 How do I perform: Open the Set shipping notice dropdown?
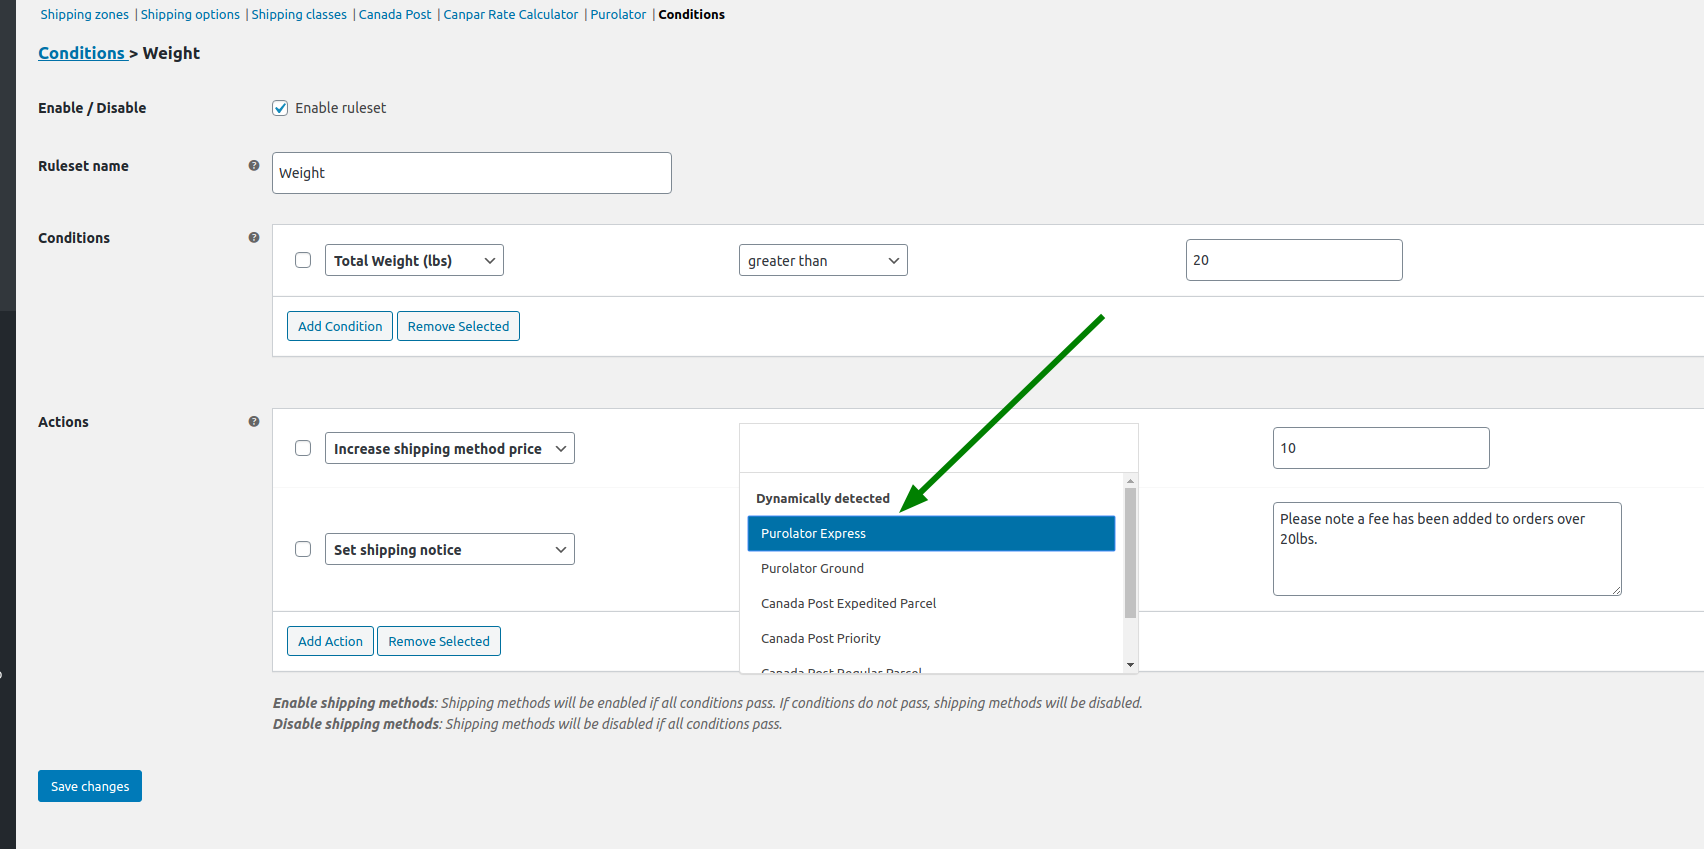point(450,549)
